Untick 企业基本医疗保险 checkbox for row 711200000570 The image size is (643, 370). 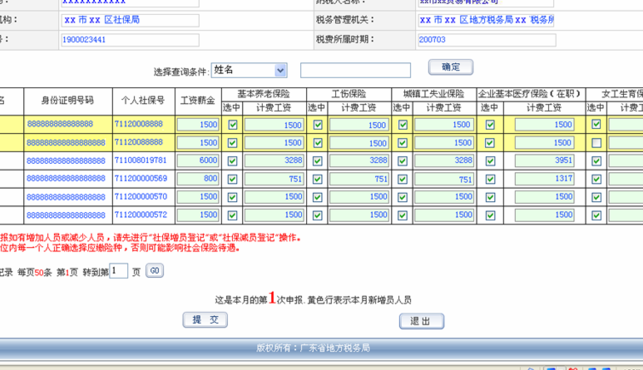tap(490, 197)
